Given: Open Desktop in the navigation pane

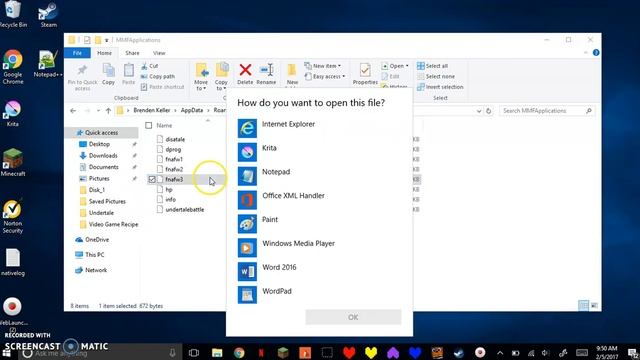Looking at the screenshot, I should tap(99, 144).
